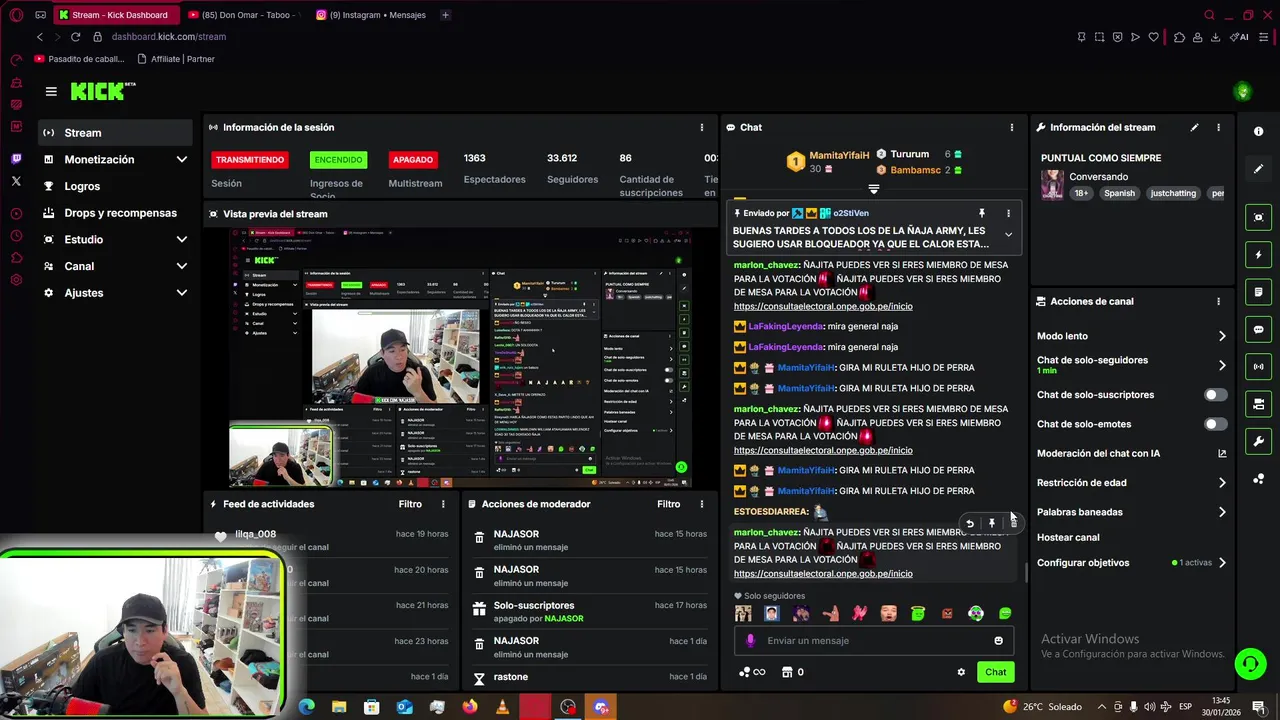Image resolution: width=1280 pixels, height=720 pixels.
Task: Click the green support headset button
Action: [x=1249, y=663]
